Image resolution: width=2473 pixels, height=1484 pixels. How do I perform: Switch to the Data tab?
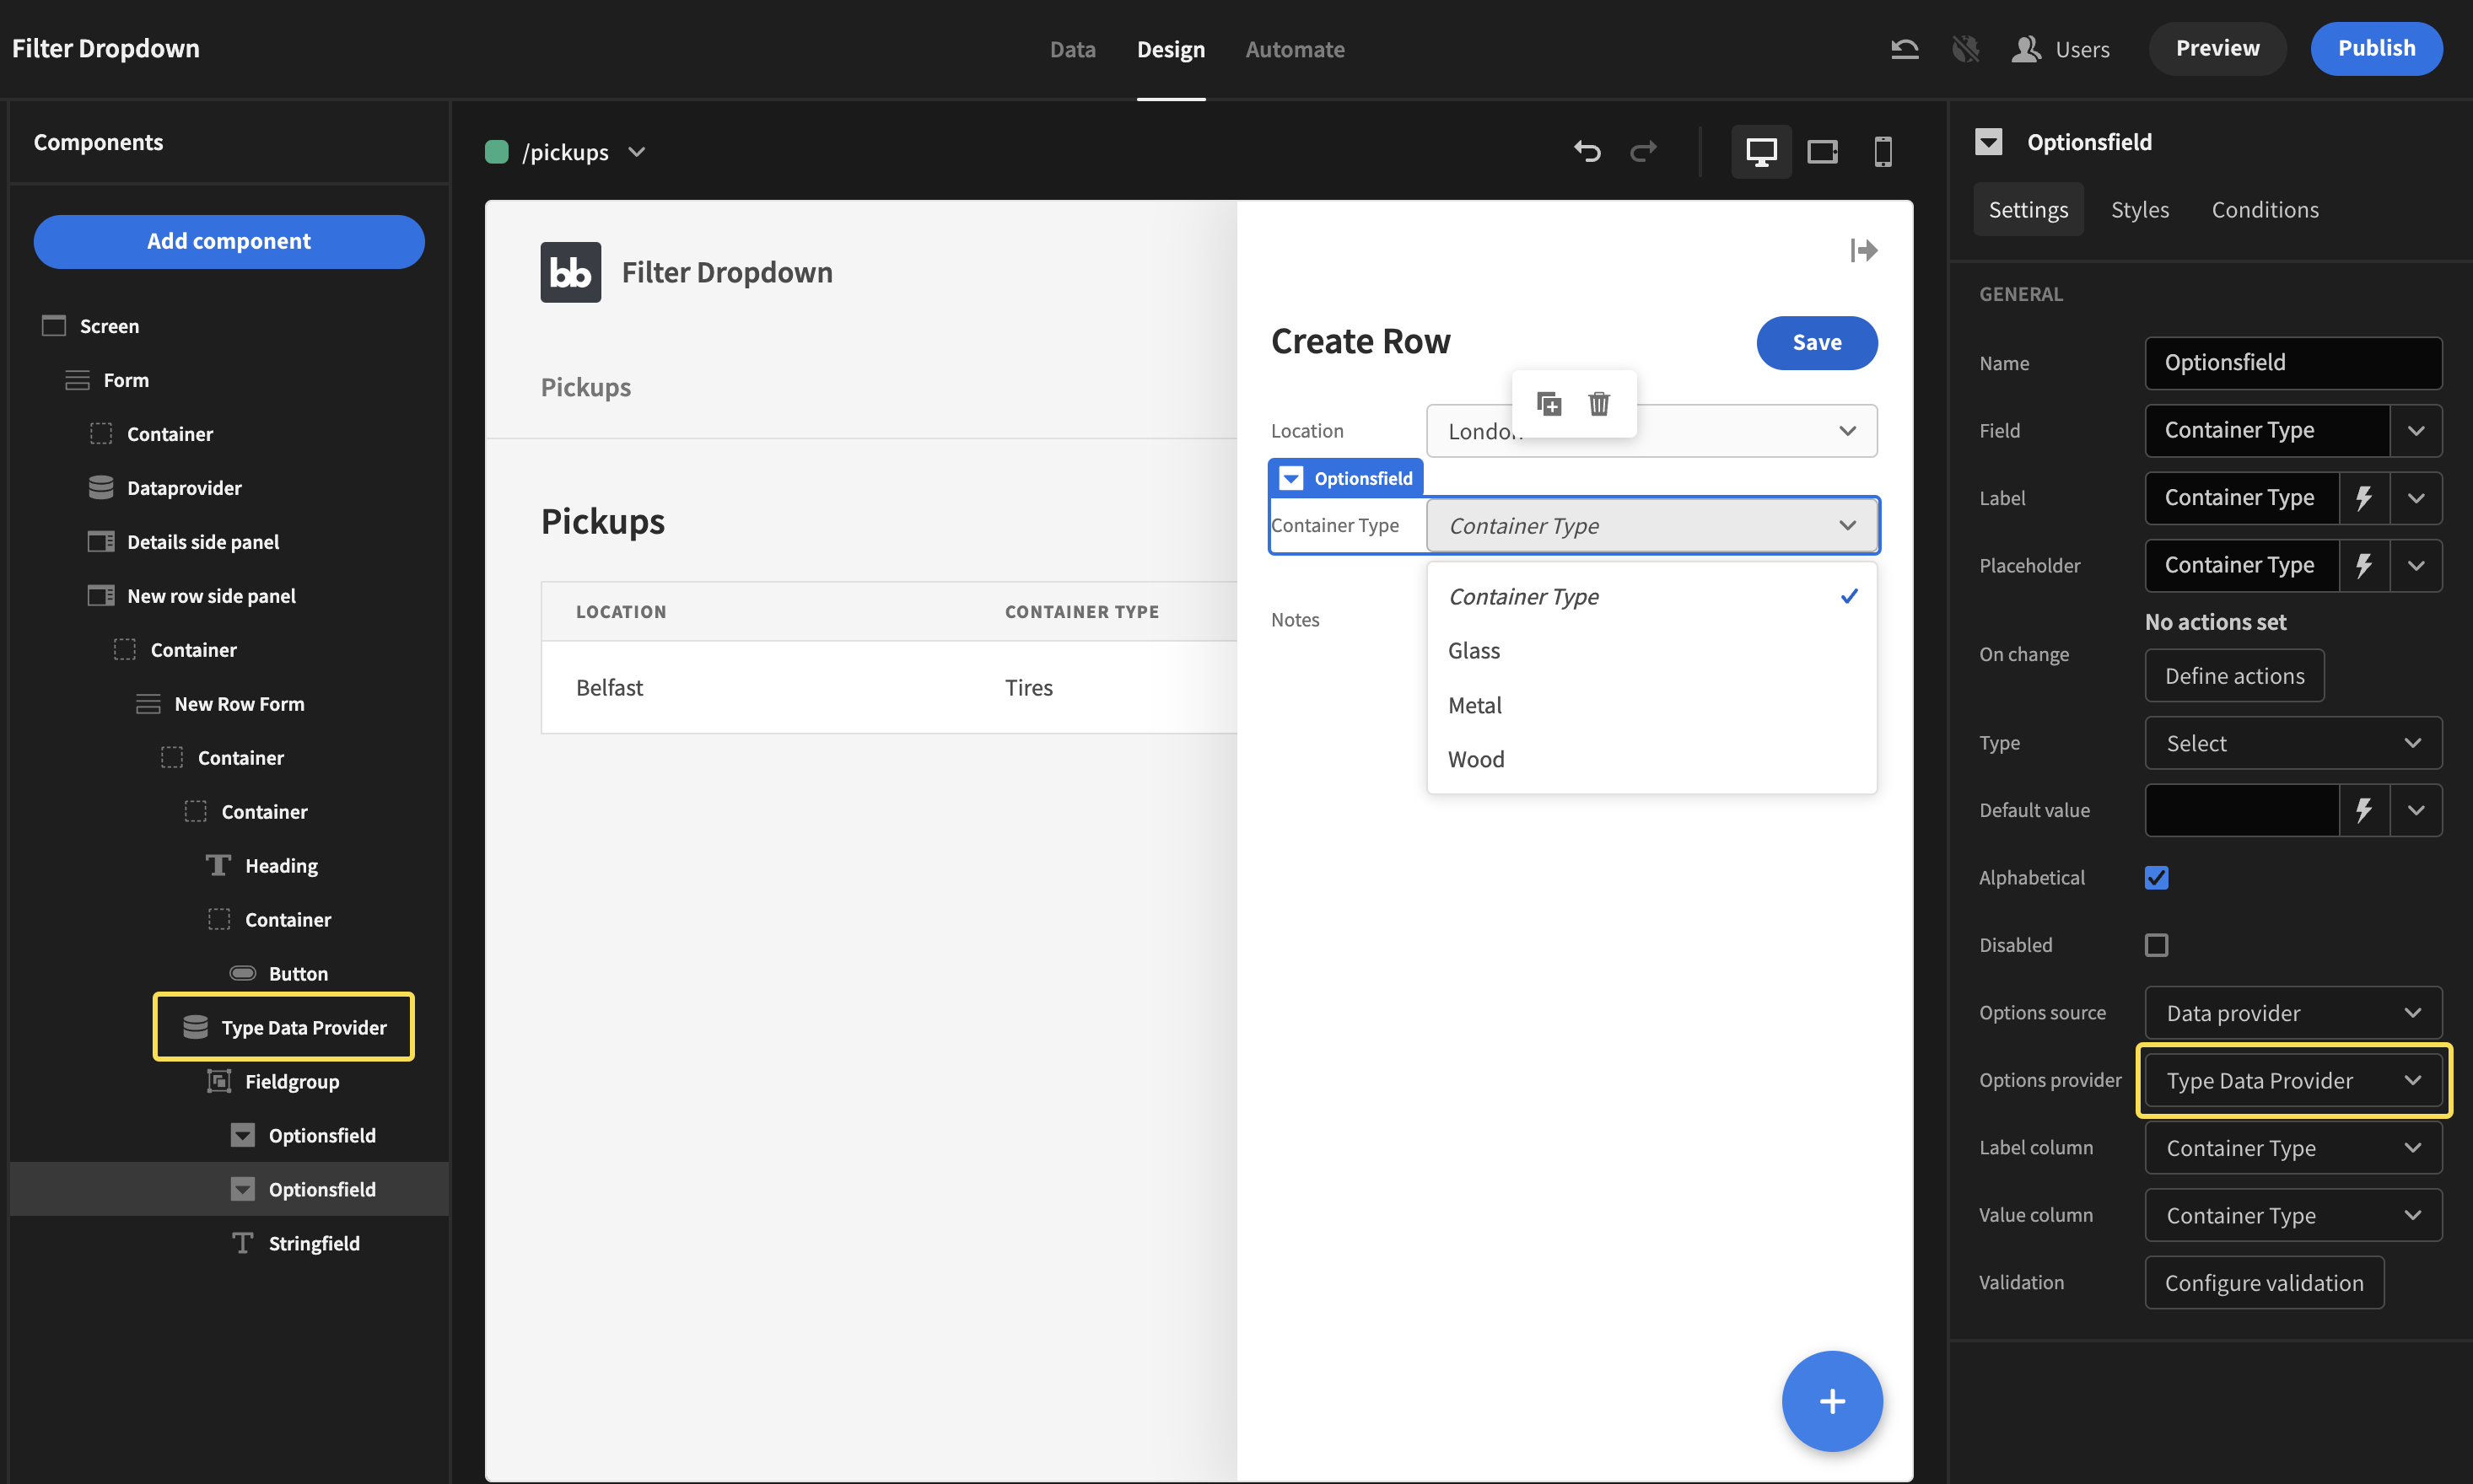[1072, 49]
